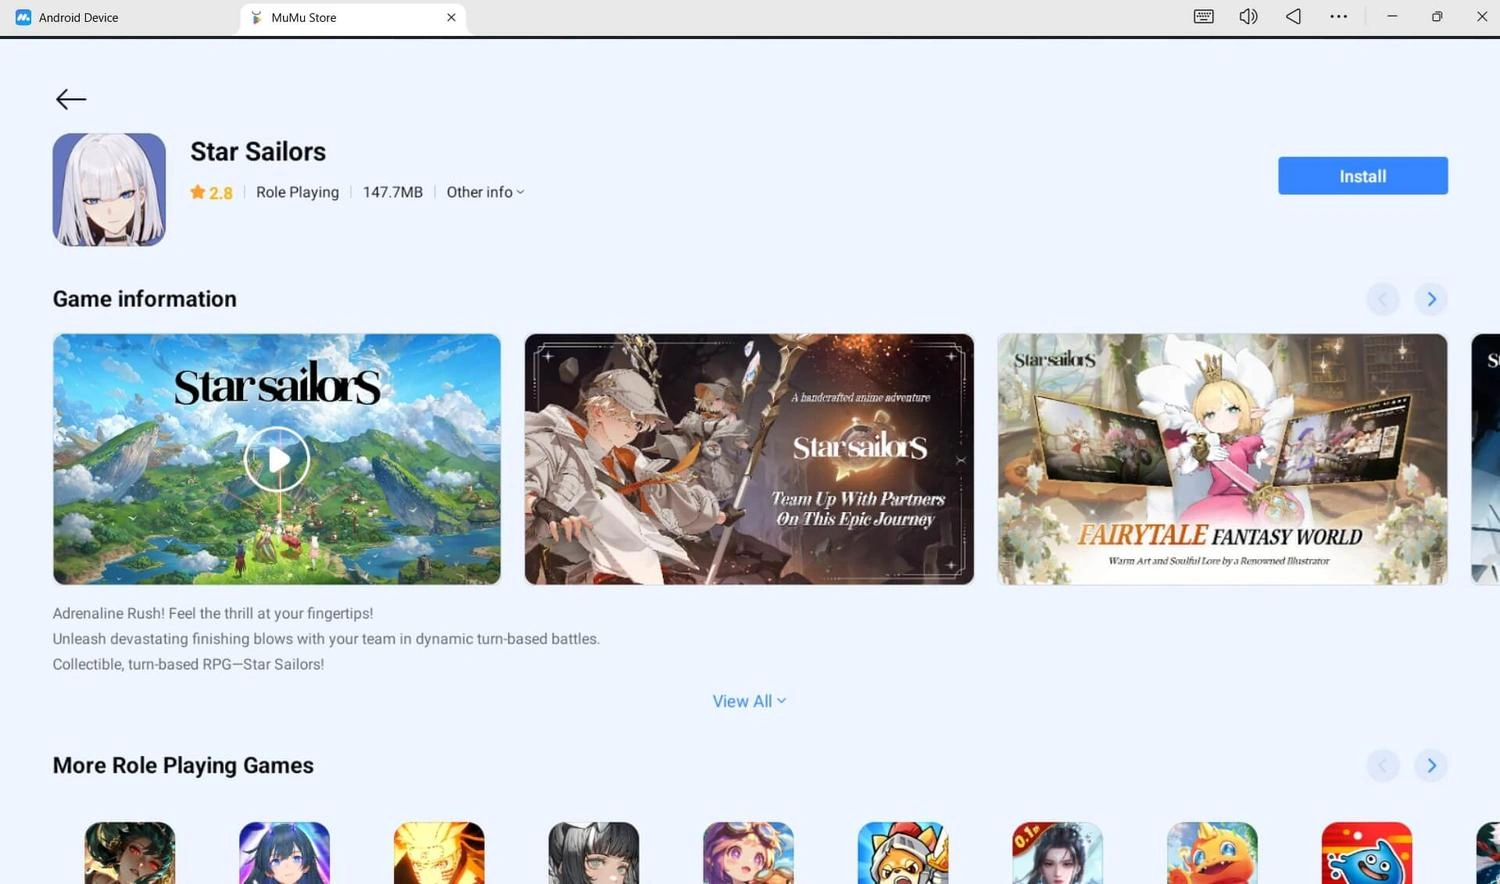The height and width of the screenshot is (884, 1500).
Task: Close the MuMu Store tab
Action: click(451, 17)
